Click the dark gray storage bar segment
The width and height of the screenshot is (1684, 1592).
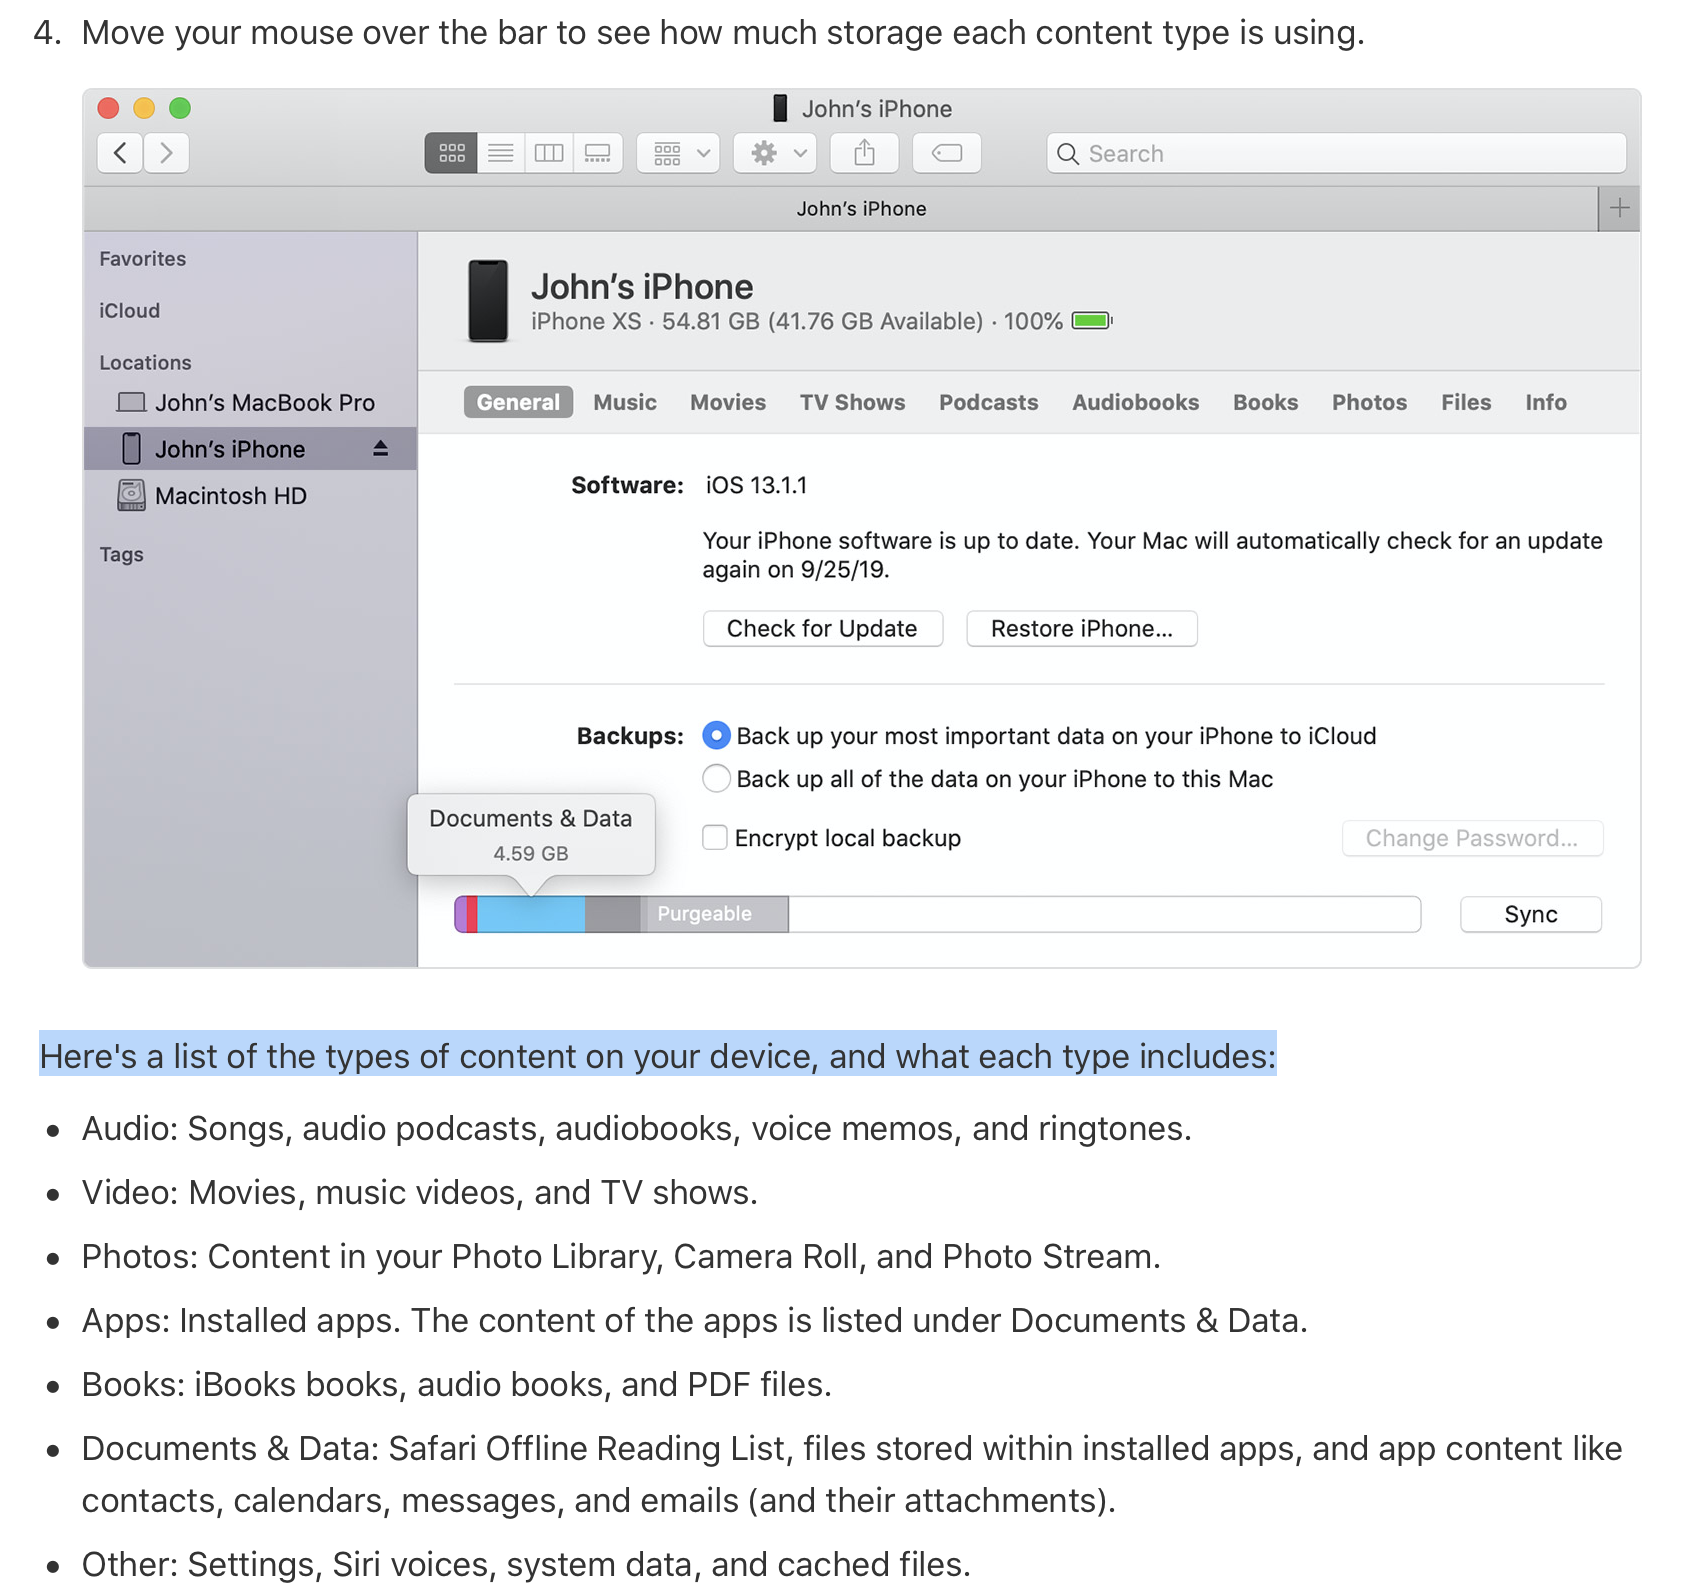(613, 914)
